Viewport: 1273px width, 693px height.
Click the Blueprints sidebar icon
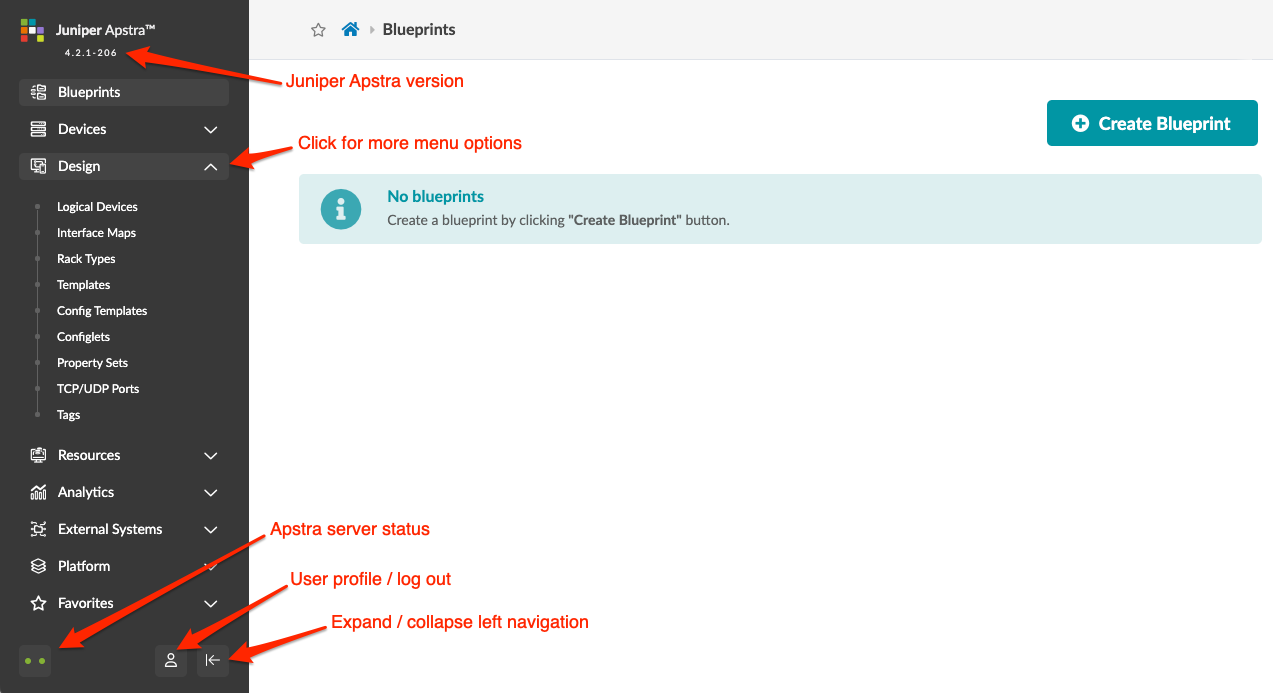[x=39, y=92]
